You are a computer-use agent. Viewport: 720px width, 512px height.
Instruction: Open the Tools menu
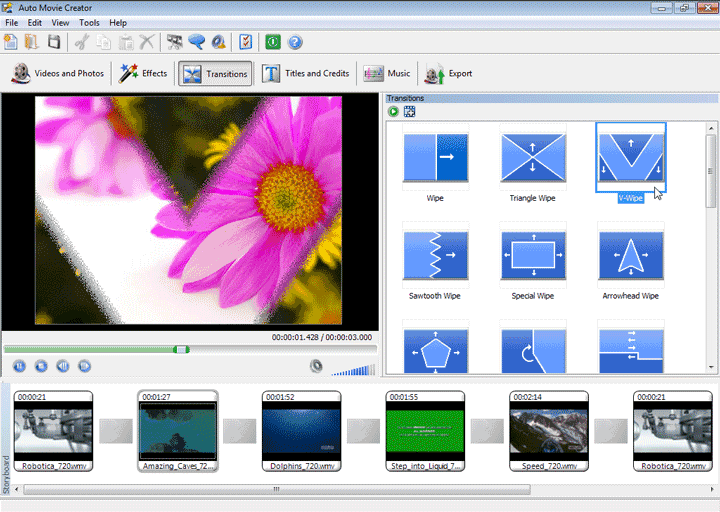pyautogui.click(x=89, y=22)
